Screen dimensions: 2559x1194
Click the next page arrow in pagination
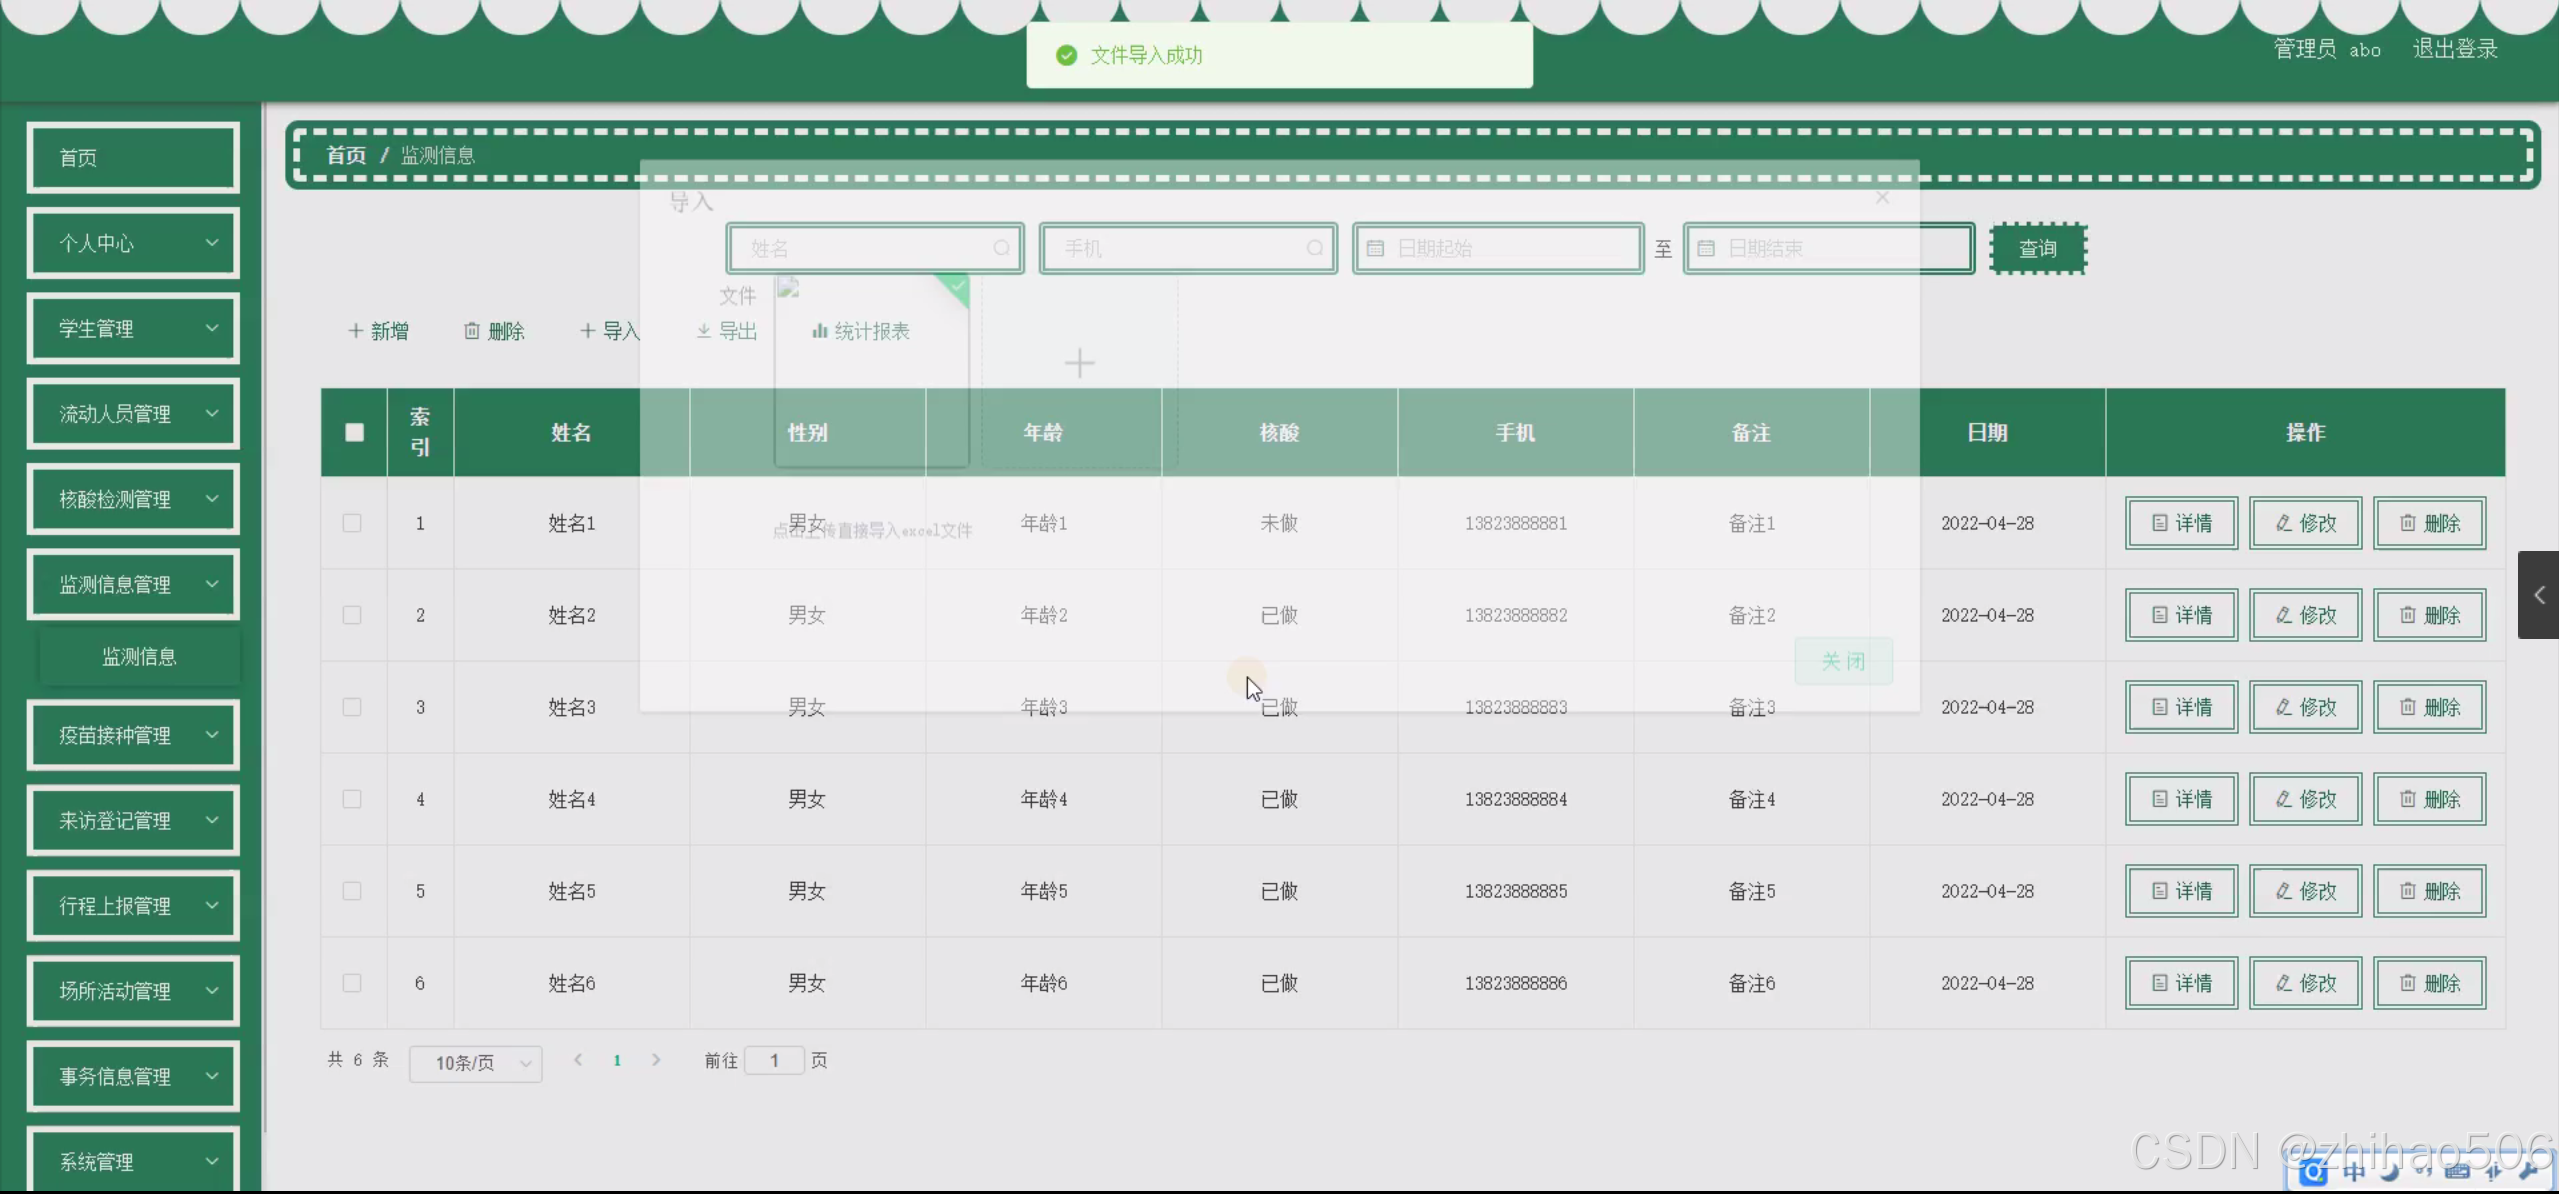[x=656, y=1060]
